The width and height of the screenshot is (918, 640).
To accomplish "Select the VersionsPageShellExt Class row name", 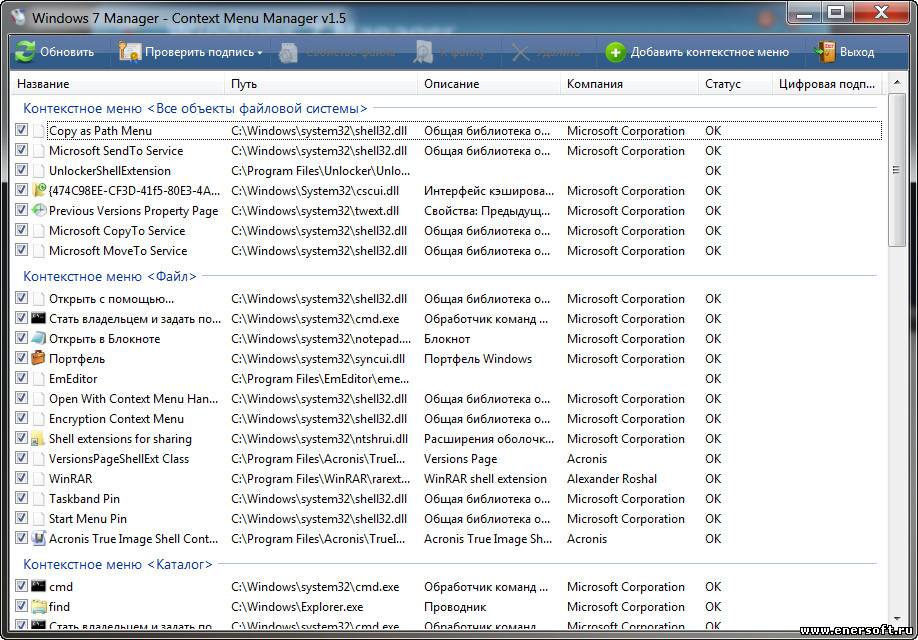I will click(x=119, y=458).
